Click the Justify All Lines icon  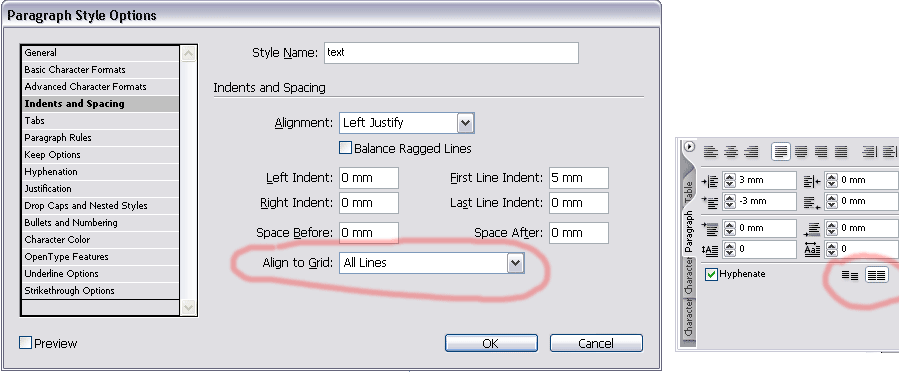[841, 151]
